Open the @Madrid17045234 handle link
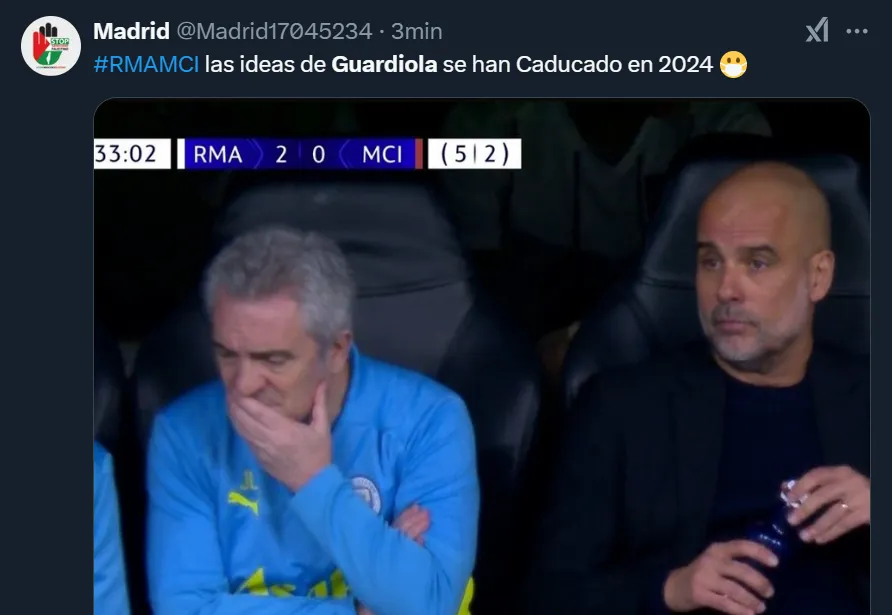Viewport: 892px width, 615px height. click(x=274, y=31)
